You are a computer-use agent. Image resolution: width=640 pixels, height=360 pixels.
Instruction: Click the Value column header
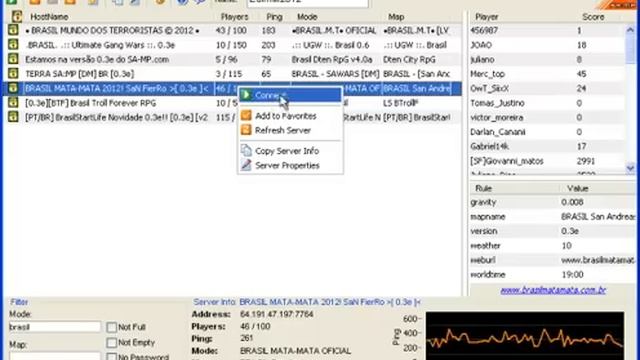click(x=578, y=188)
